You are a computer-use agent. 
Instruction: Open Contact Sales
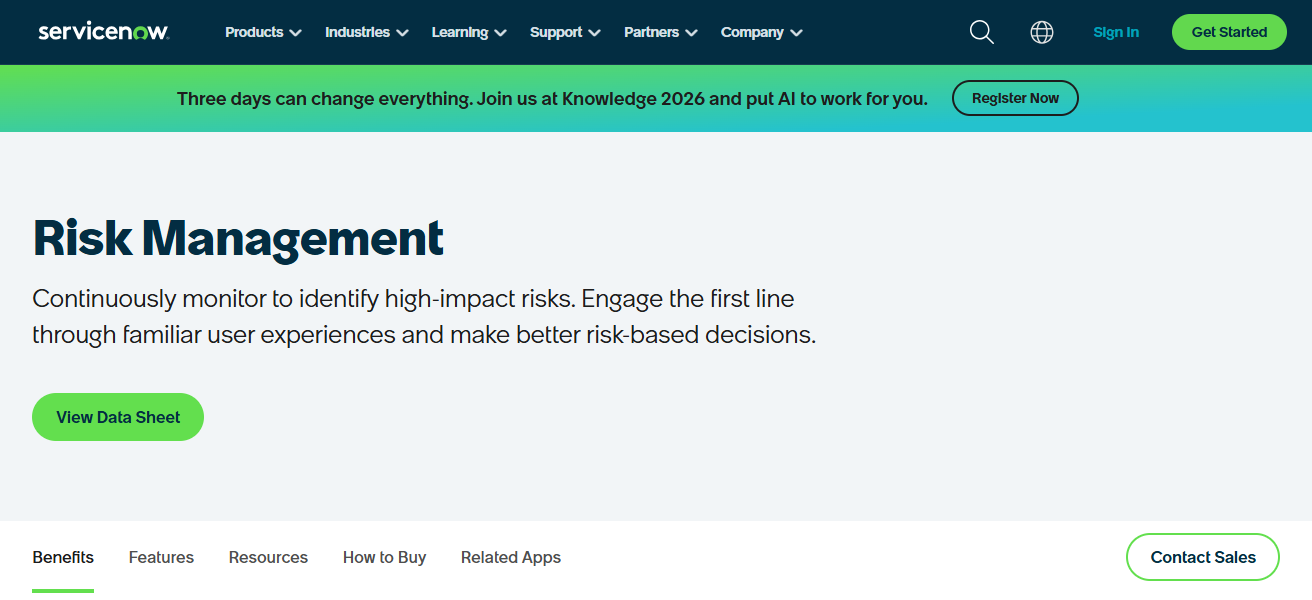click(x=1202, y=557)
